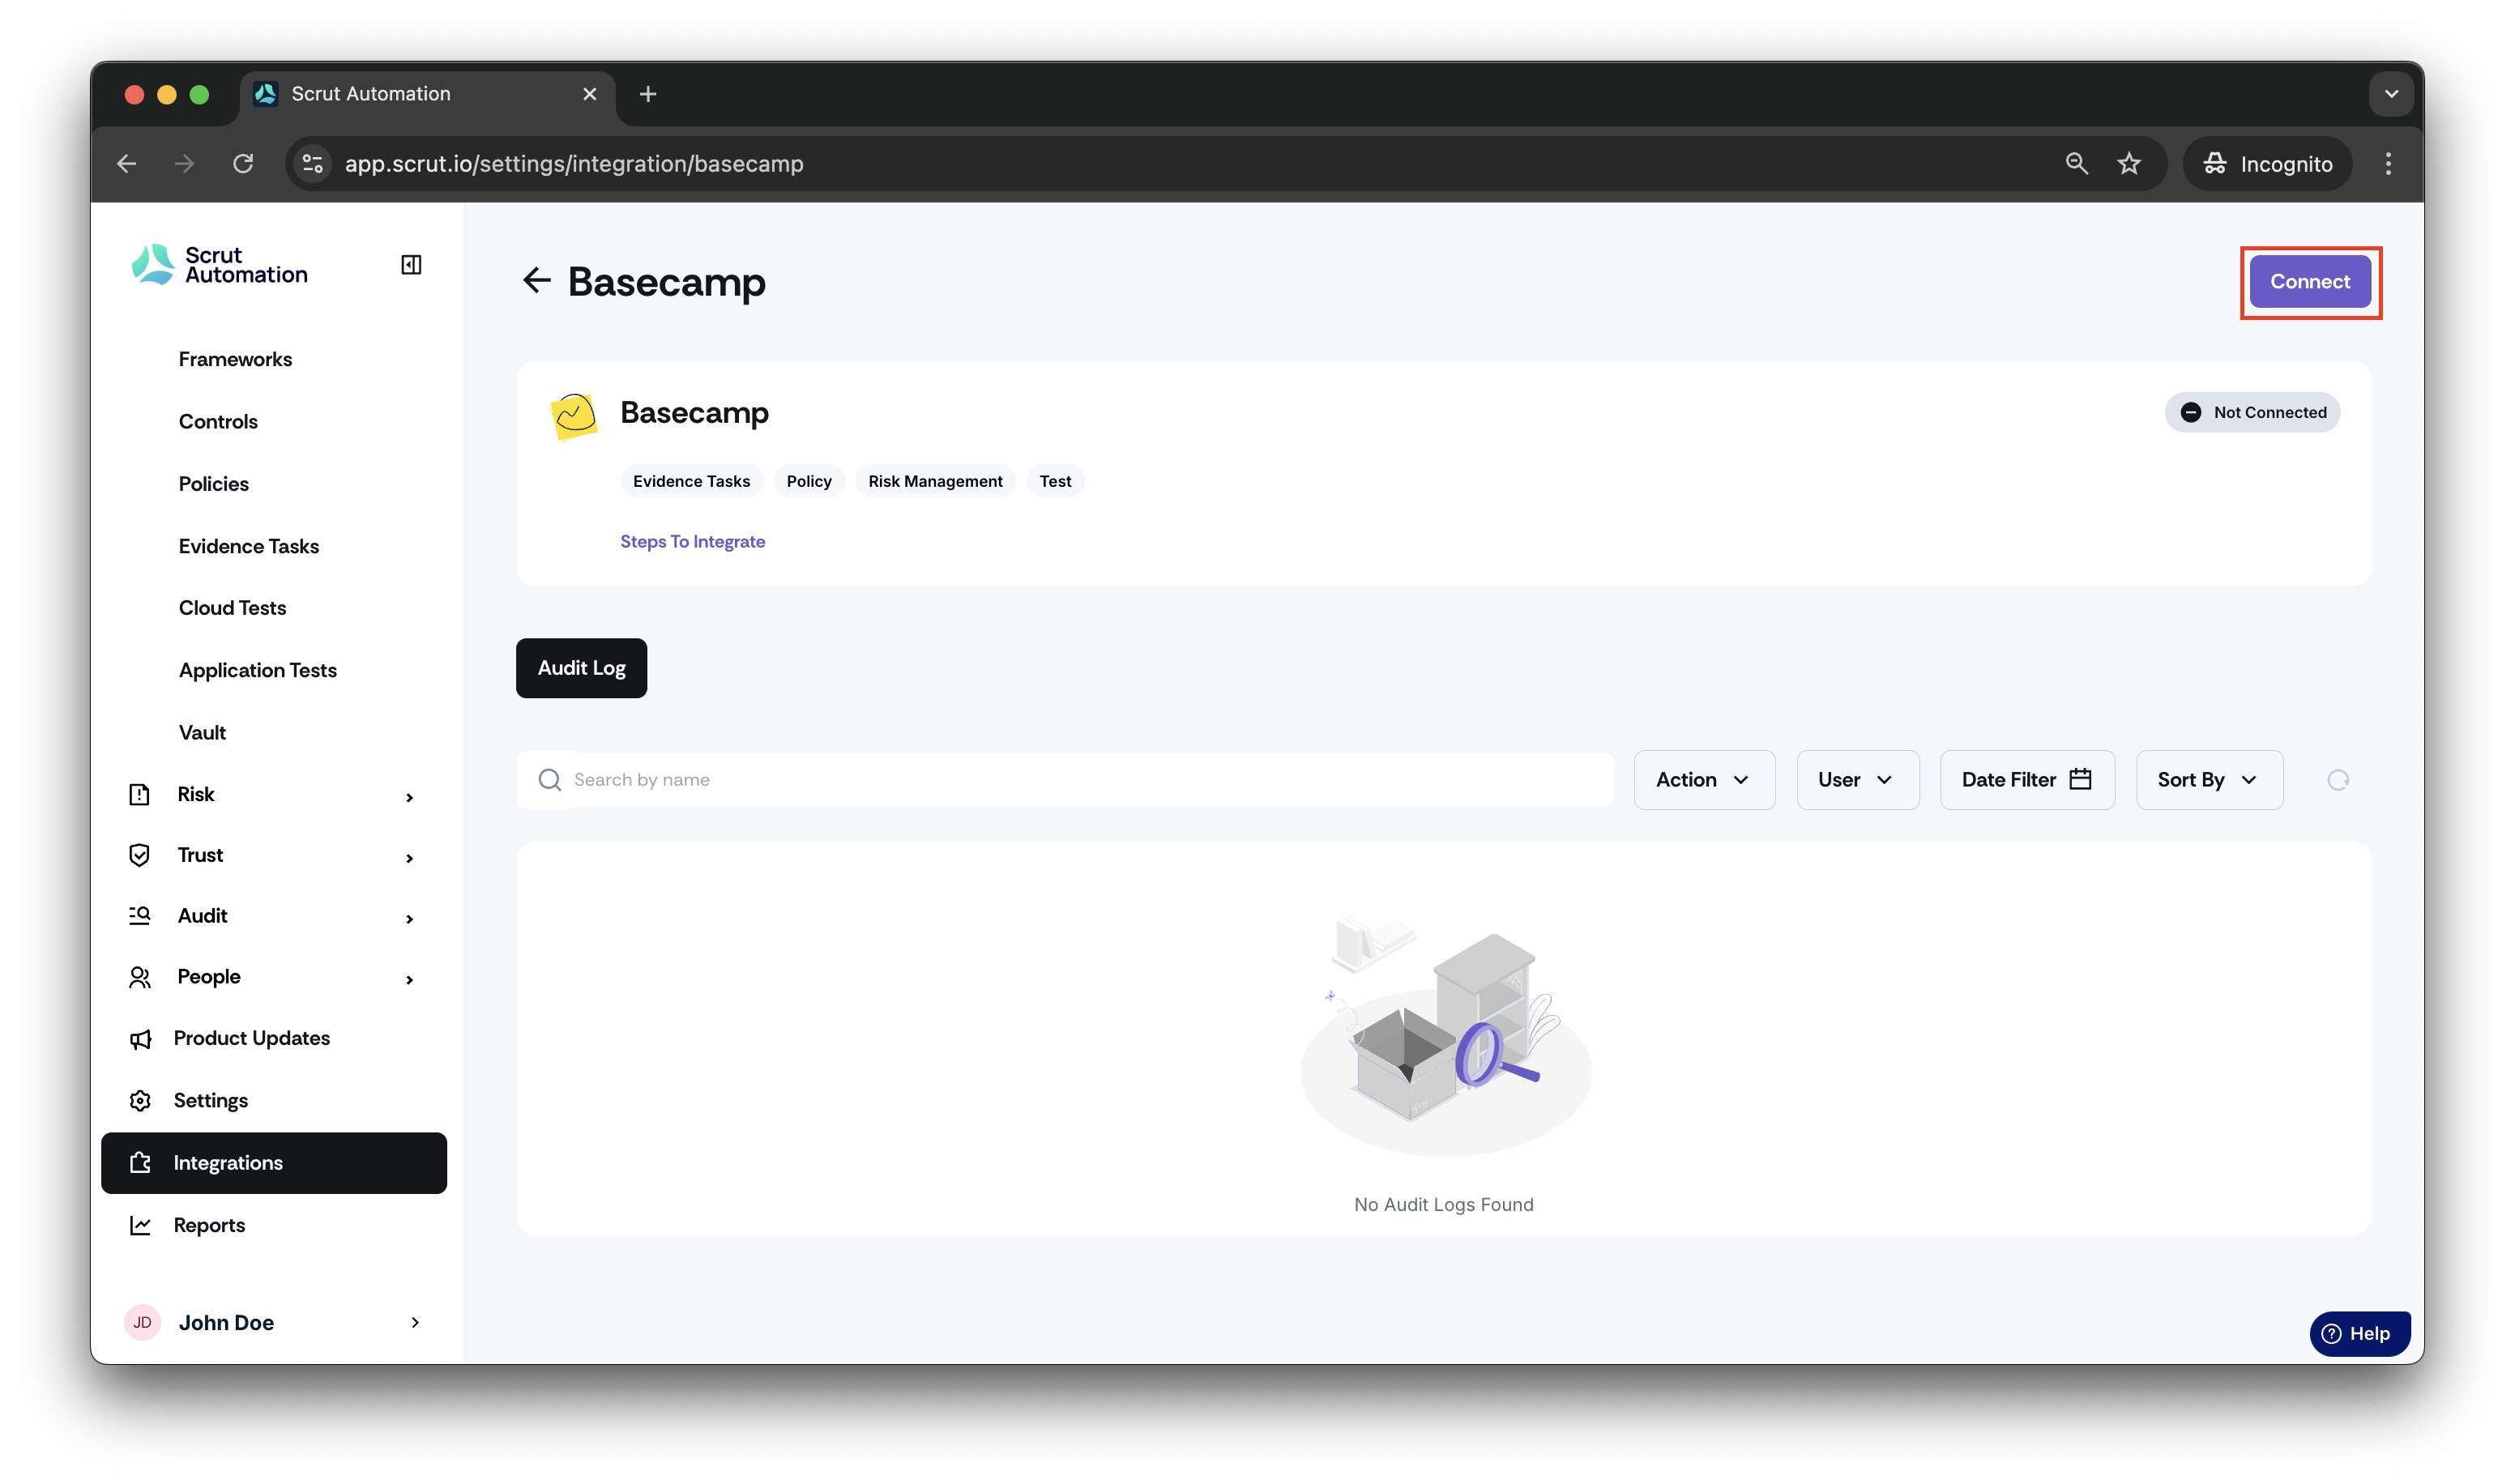Reload the page in the browser toolbar
This screenshot has width=2515, height=1484.
(x=243, y=163)
